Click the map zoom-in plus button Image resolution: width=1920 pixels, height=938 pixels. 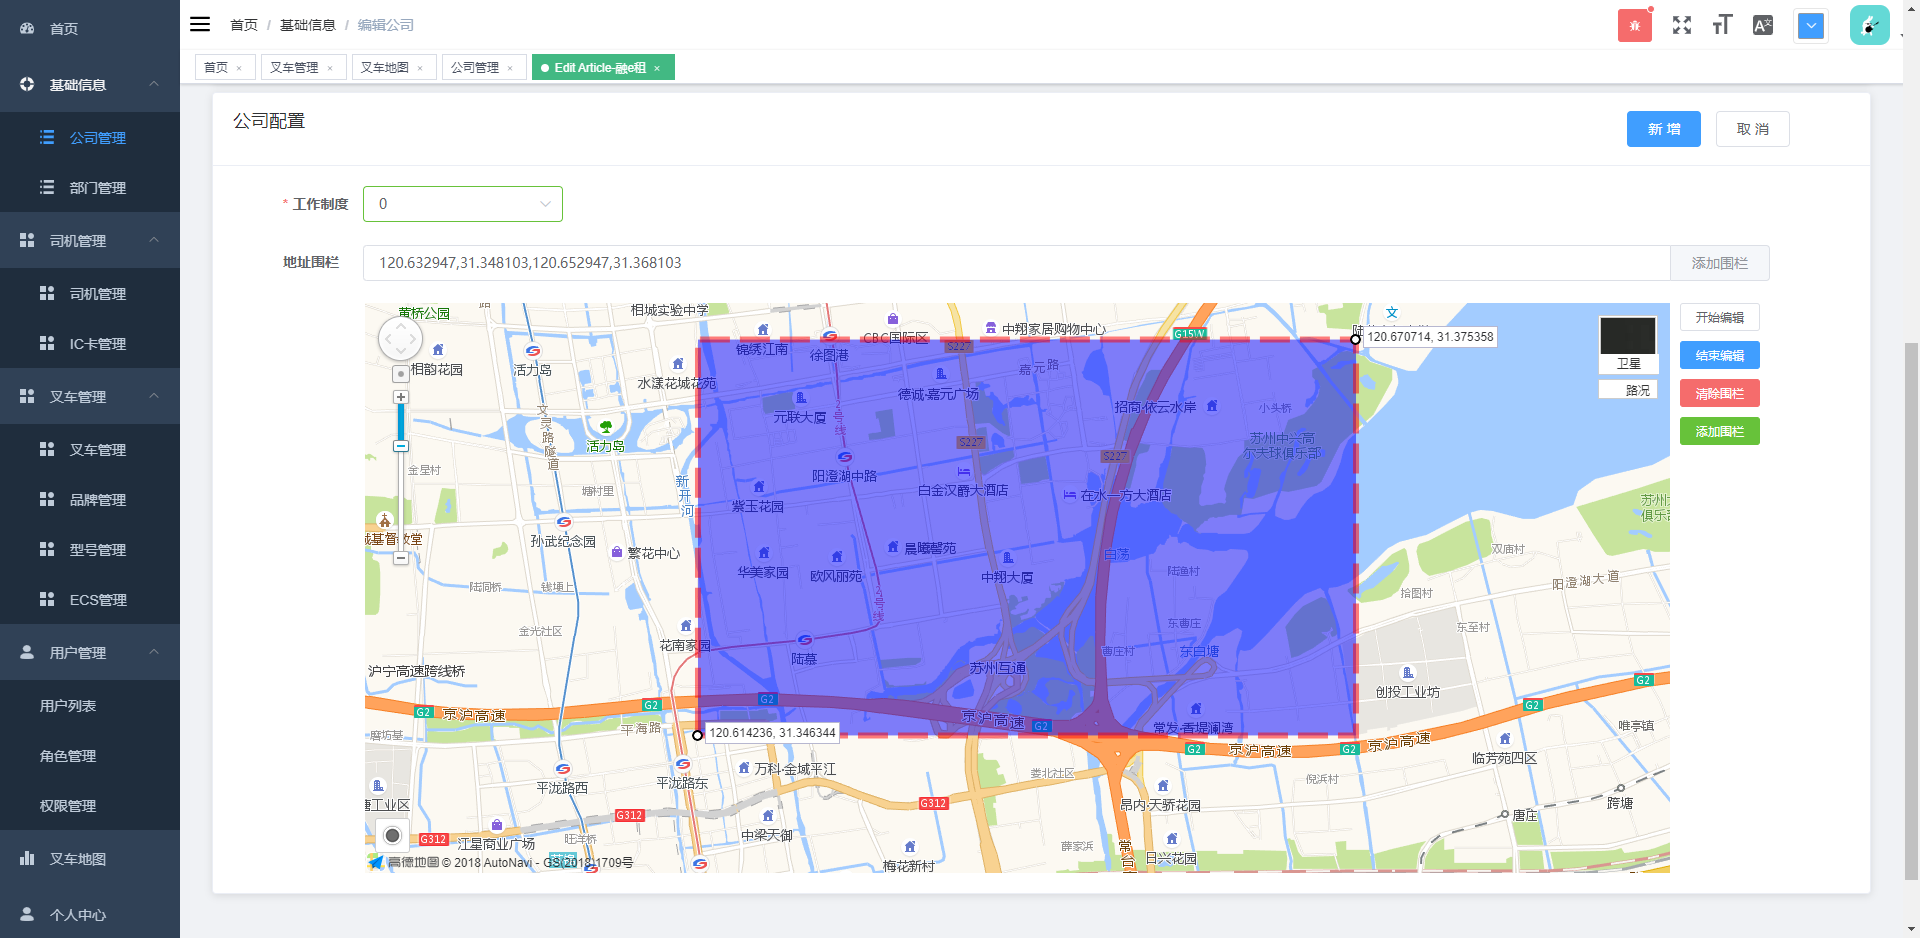[401, 397]
